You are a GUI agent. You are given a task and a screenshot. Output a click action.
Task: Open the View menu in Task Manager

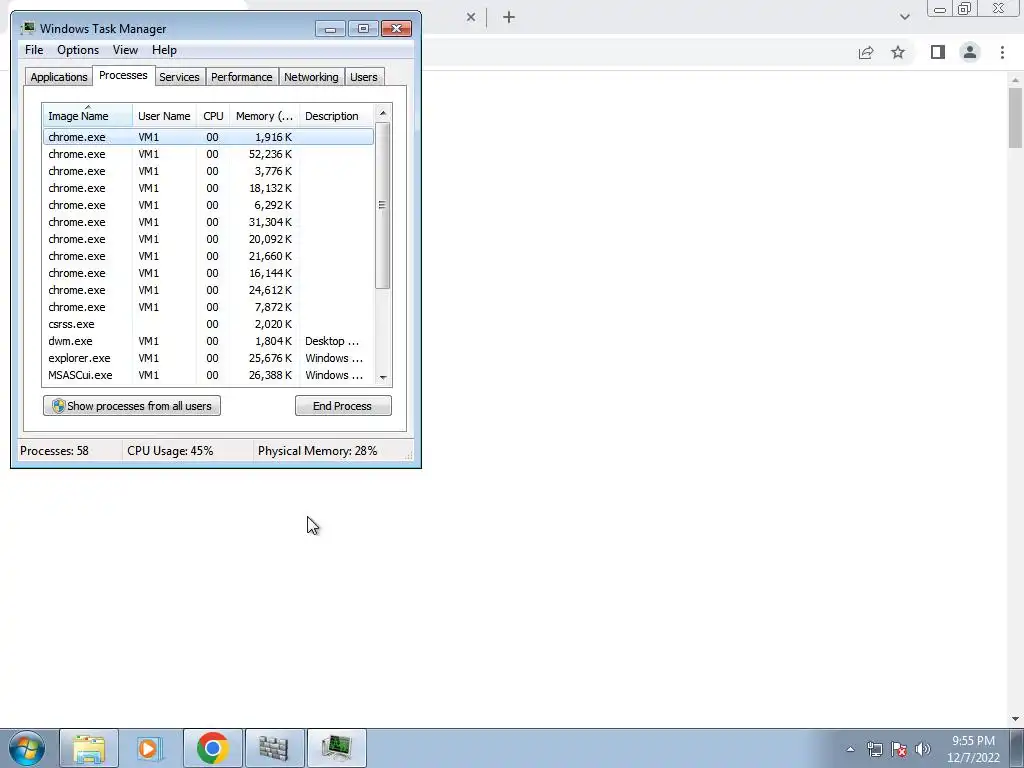click(x=125, y=50)
